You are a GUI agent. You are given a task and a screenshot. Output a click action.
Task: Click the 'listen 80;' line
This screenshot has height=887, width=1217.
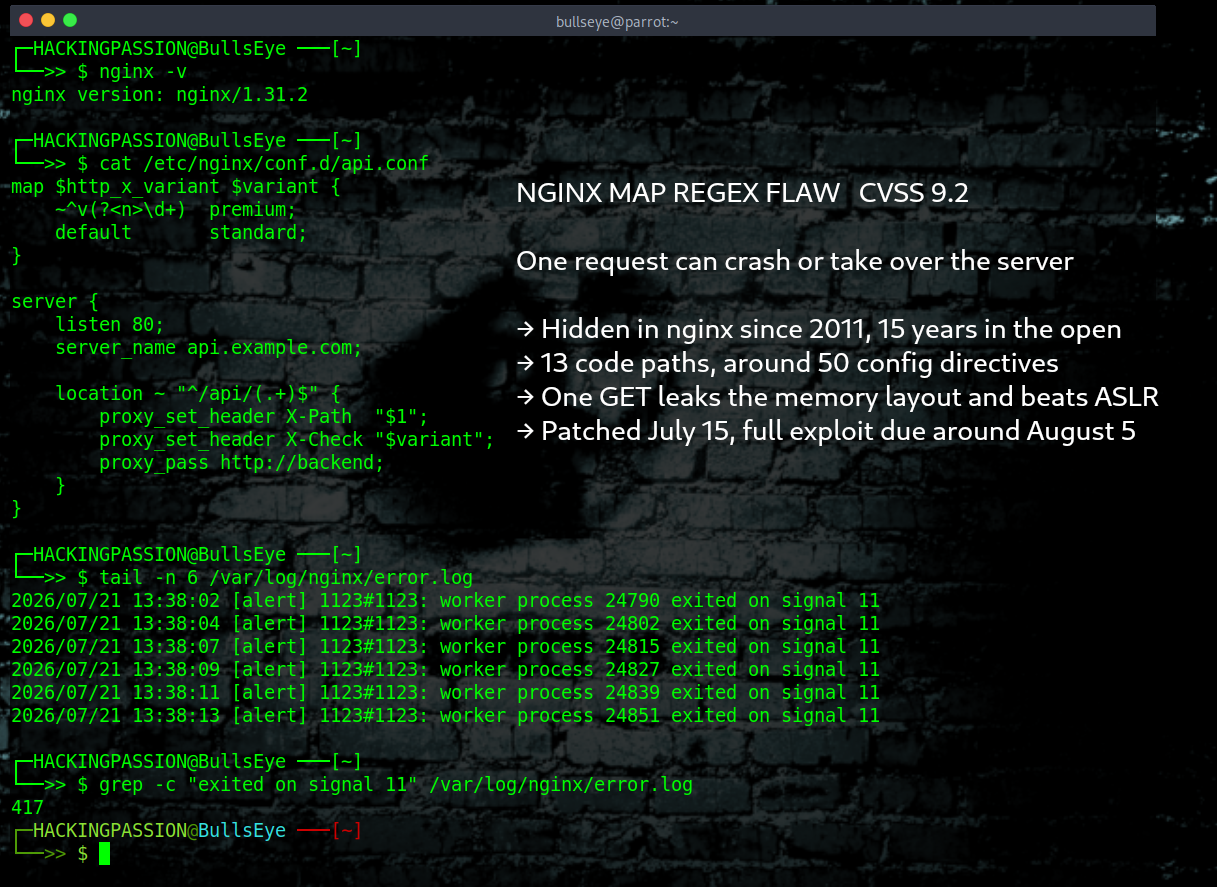110,325
